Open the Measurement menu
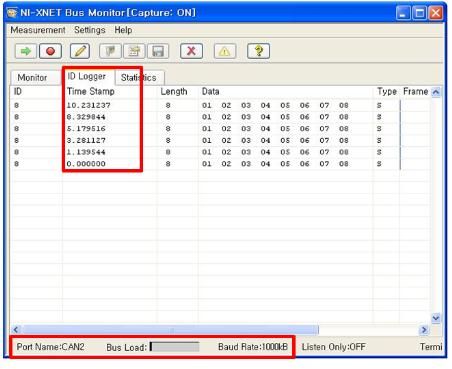The image size is (452, 369). (x=38, y=30)
